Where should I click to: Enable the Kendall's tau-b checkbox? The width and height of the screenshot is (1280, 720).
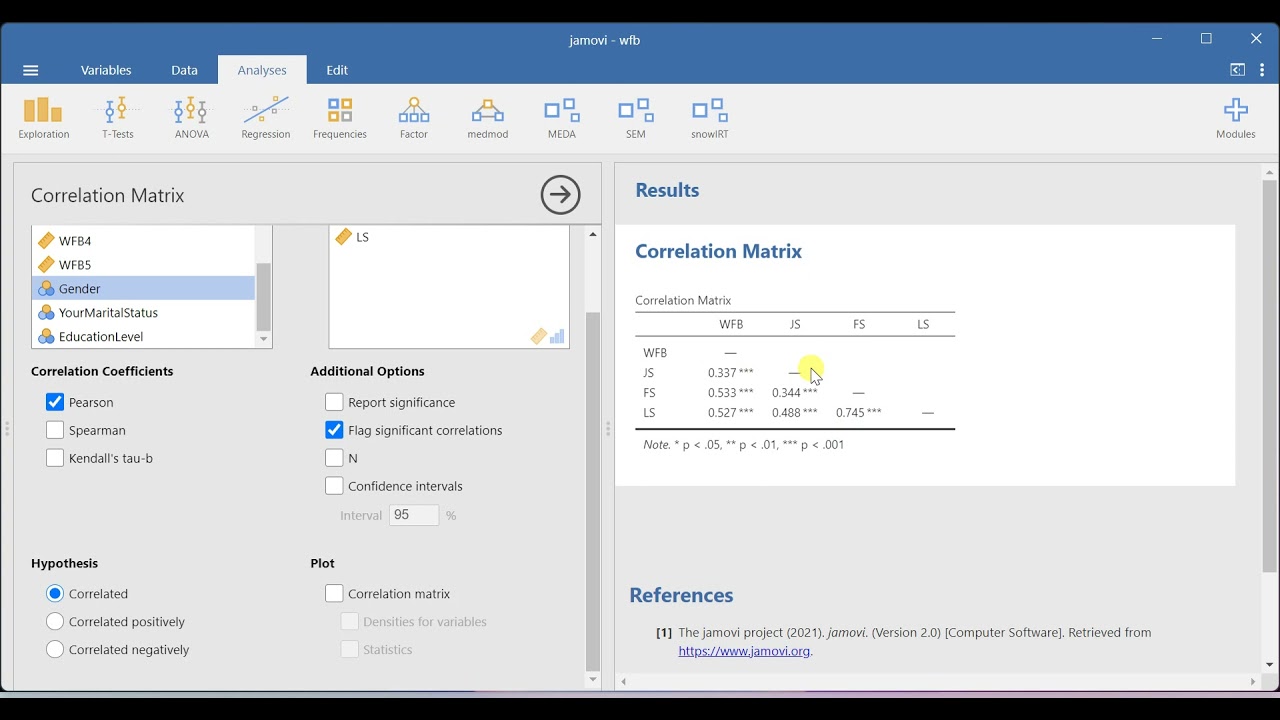[55, 458]
